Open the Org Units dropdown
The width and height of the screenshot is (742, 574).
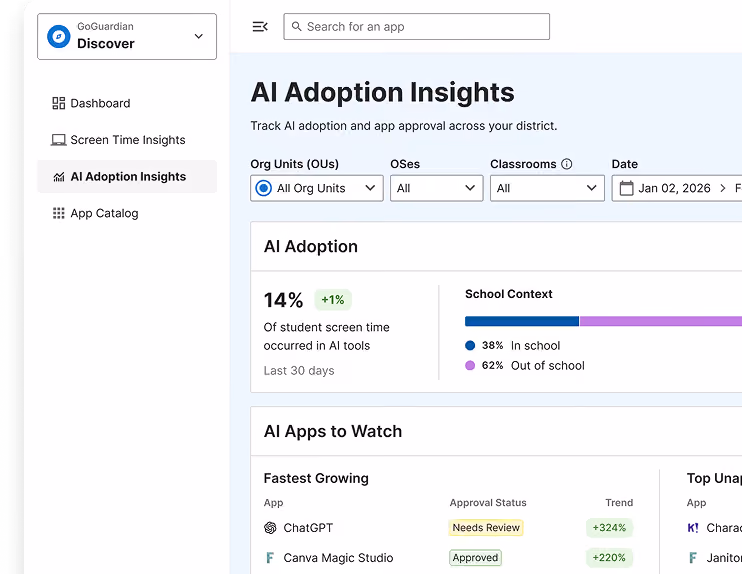pyautogui.click(x=317, y=188)
